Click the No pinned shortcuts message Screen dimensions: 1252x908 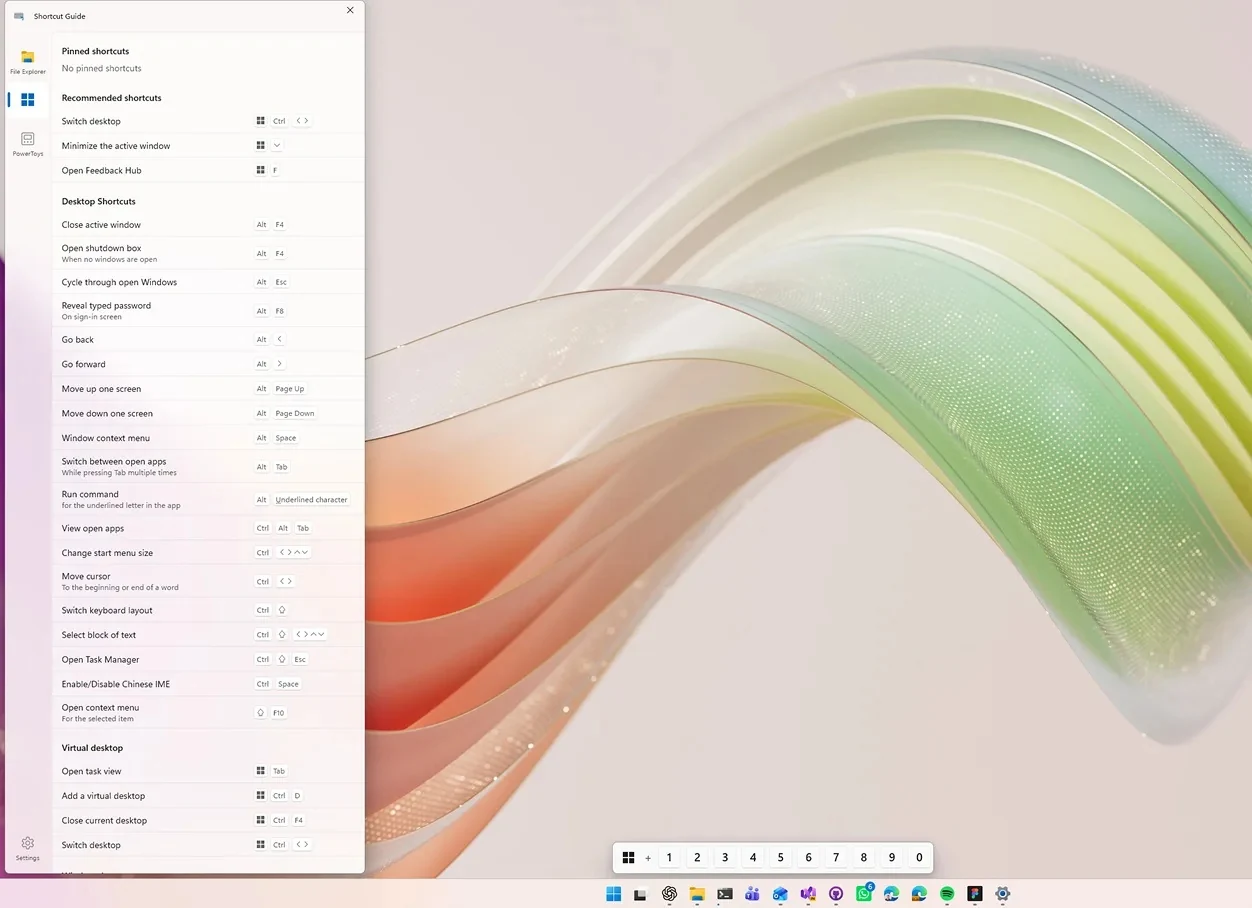[101, 68]
